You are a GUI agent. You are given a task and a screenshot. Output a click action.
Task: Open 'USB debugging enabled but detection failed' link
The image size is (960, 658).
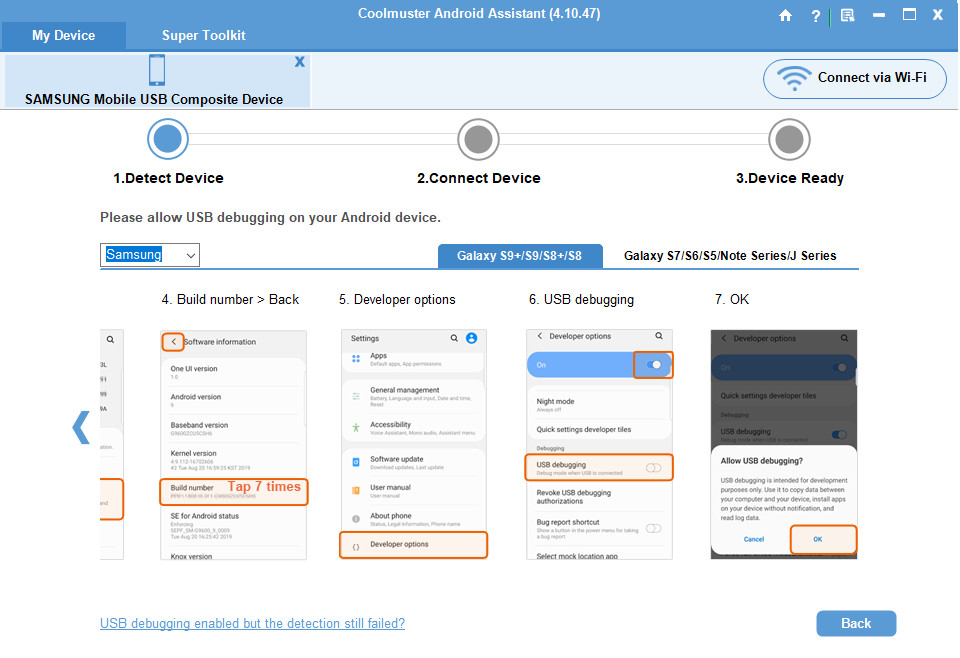[252, 623]
